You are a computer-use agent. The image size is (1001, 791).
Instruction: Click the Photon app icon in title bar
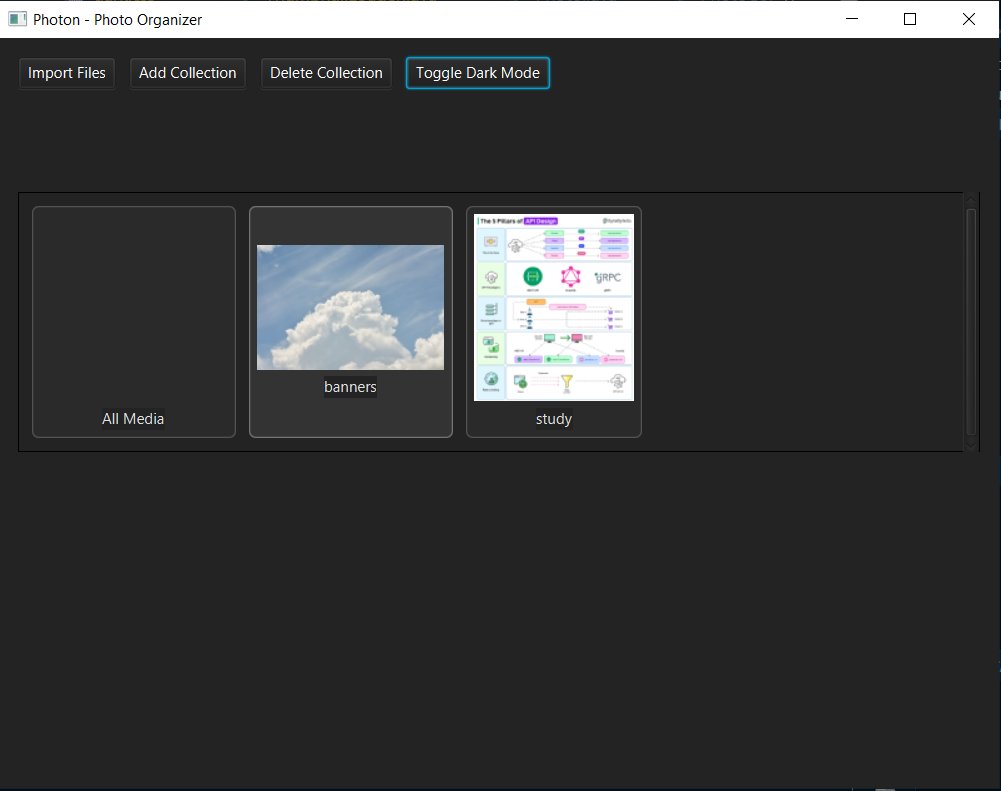pyautogui.click(x=17, y=19)
